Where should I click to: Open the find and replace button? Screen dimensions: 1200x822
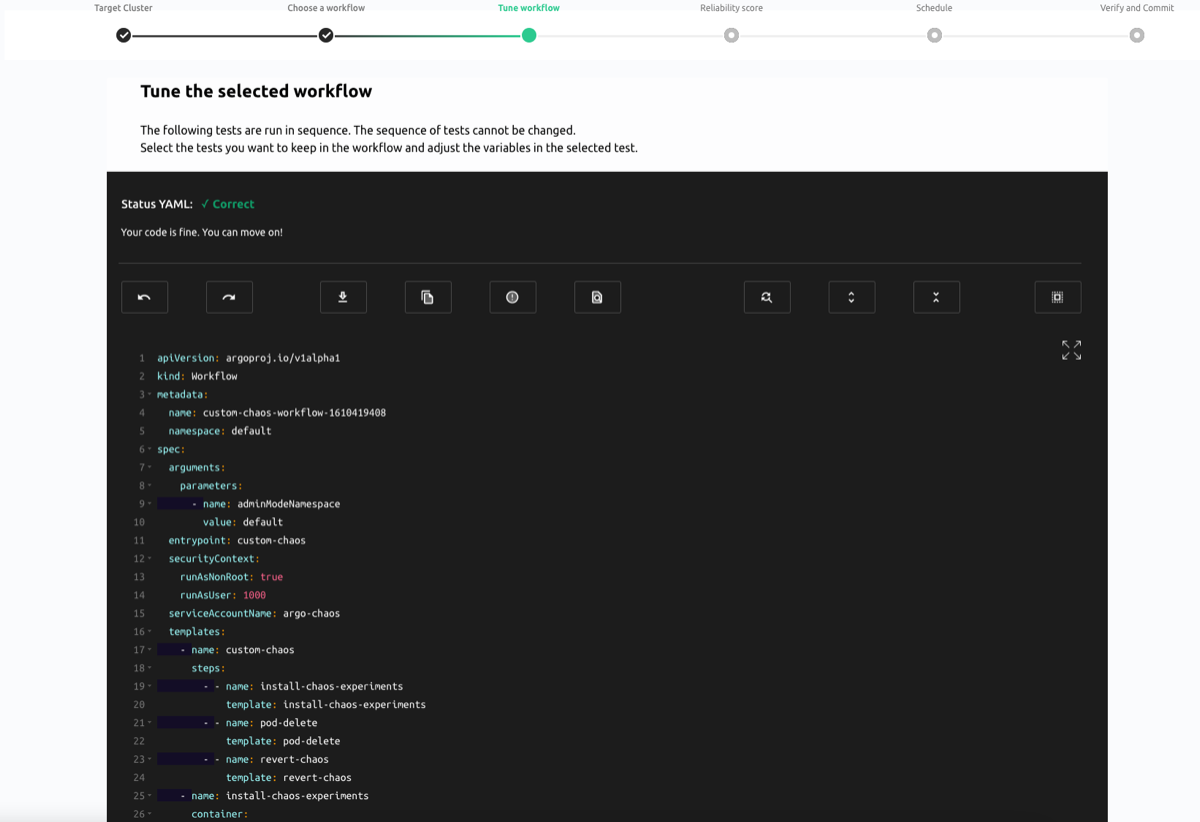click(767, 297)
